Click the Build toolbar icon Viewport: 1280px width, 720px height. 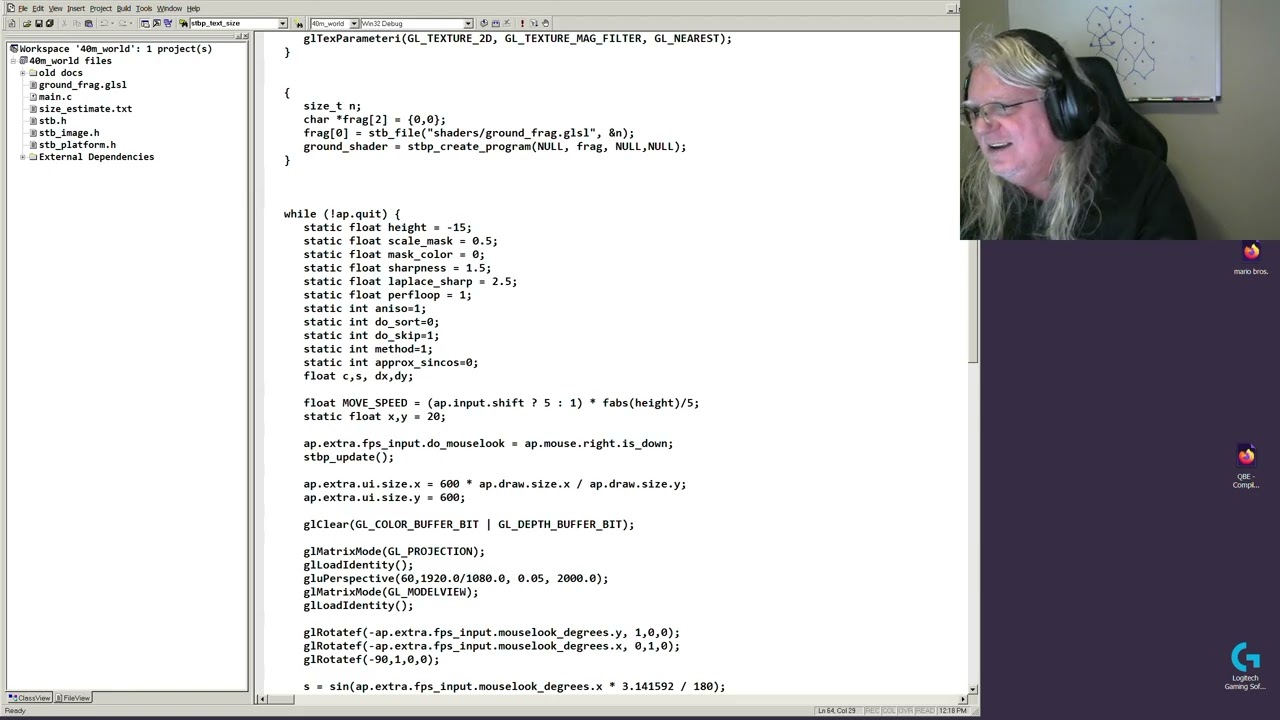point(495,24)
